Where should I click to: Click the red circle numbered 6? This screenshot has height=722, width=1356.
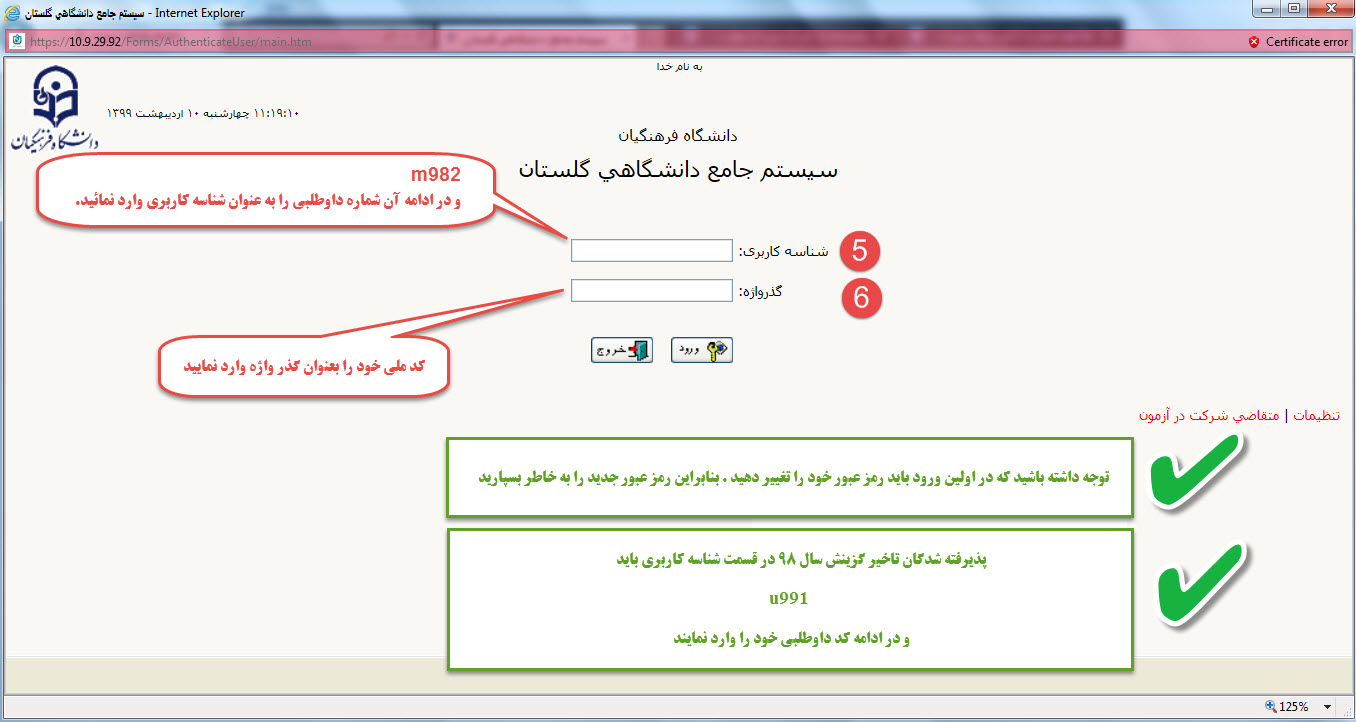(x=861, y=298)
